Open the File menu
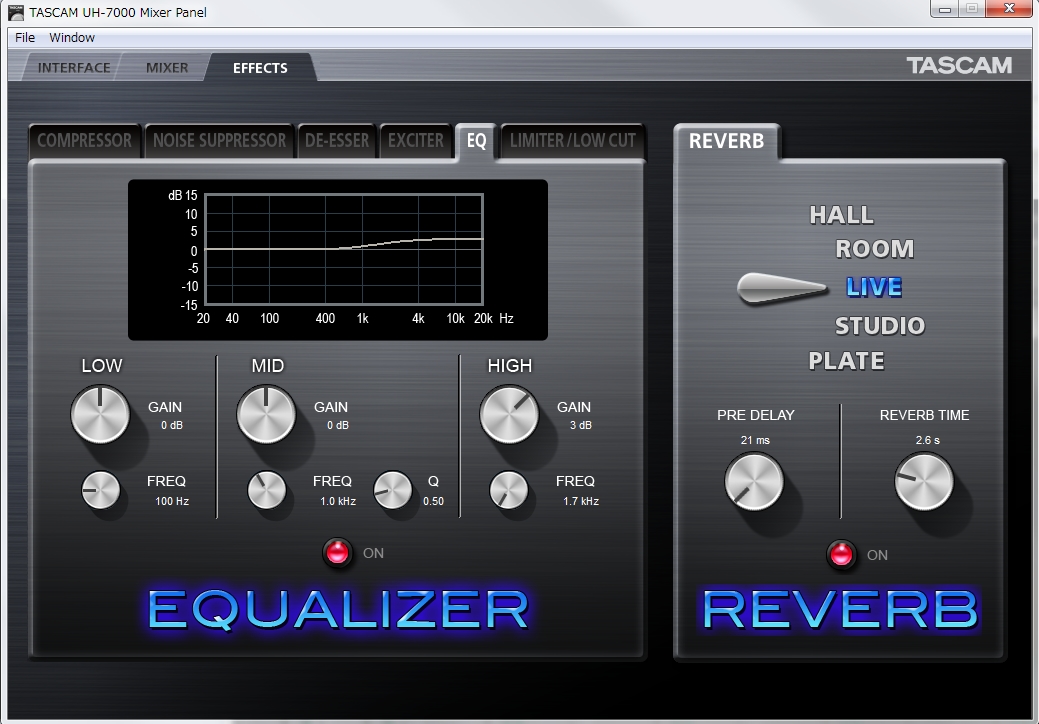This screenshot has height=724, width=1039. point(25,38)
